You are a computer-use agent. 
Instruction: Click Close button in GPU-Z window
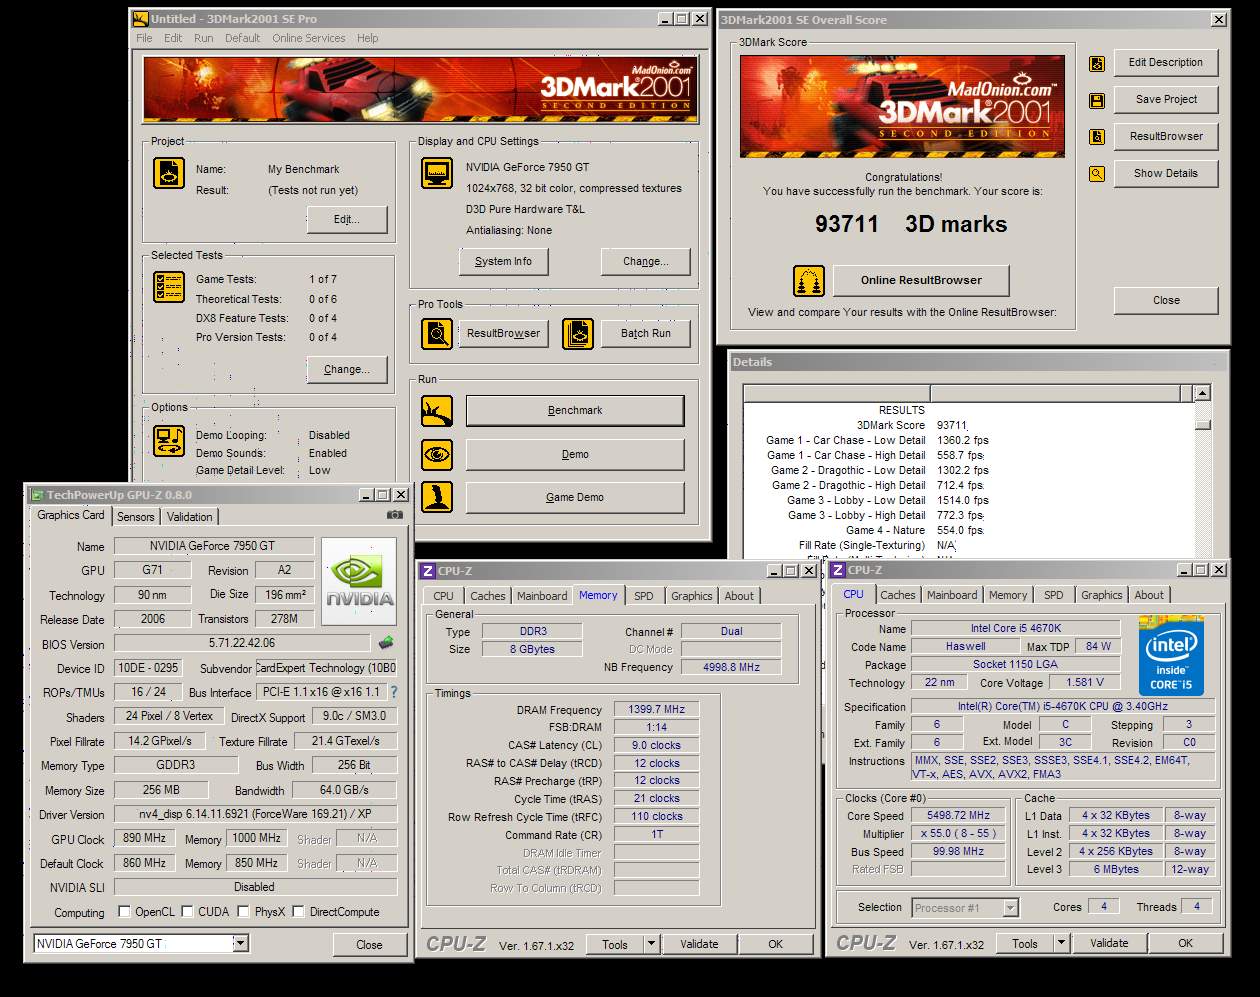[369, 944]
